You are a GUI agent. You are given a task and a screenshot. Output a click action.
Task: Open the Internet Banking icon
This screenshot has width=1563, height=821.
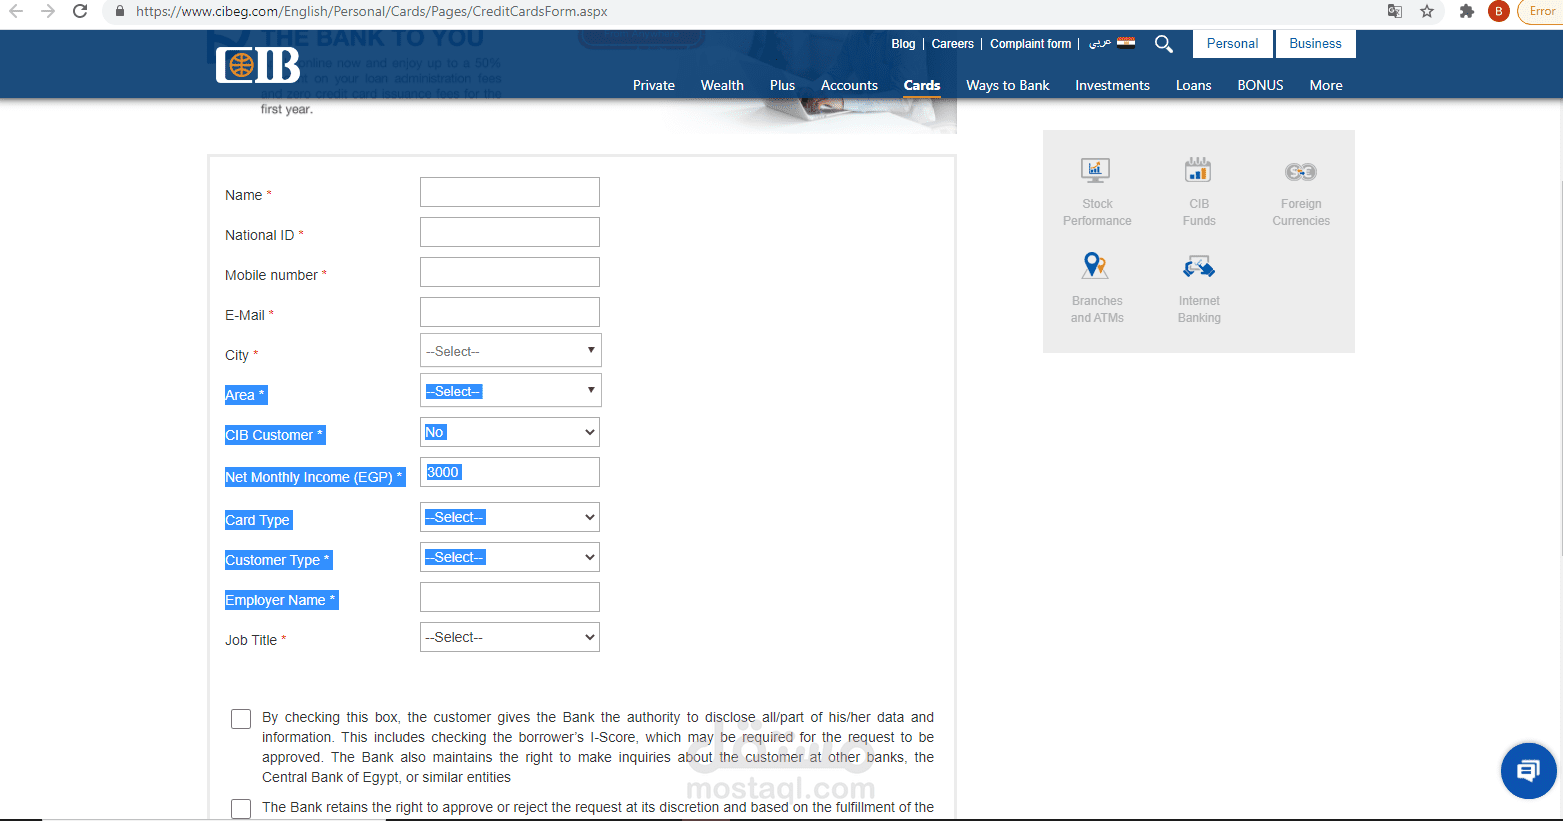click(x=1198, y=267)
